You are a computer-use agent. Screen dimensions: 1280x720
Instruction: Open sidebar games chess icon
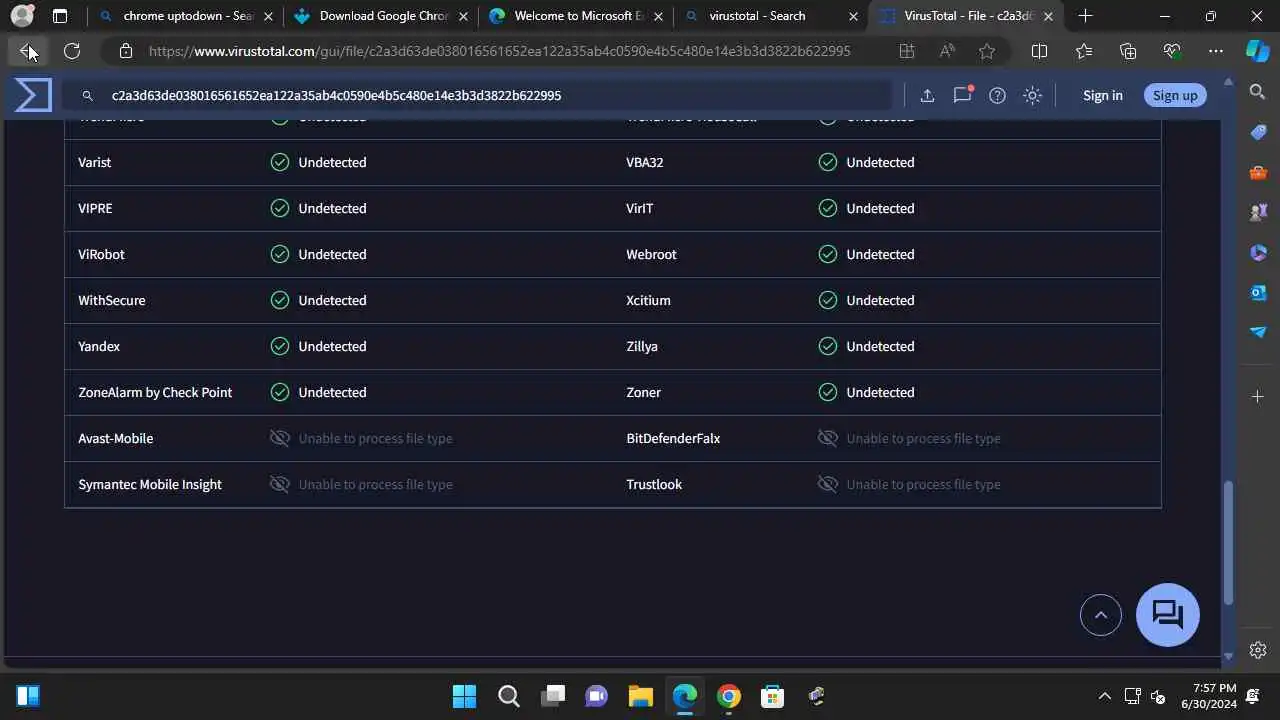tap(1258, 212)
